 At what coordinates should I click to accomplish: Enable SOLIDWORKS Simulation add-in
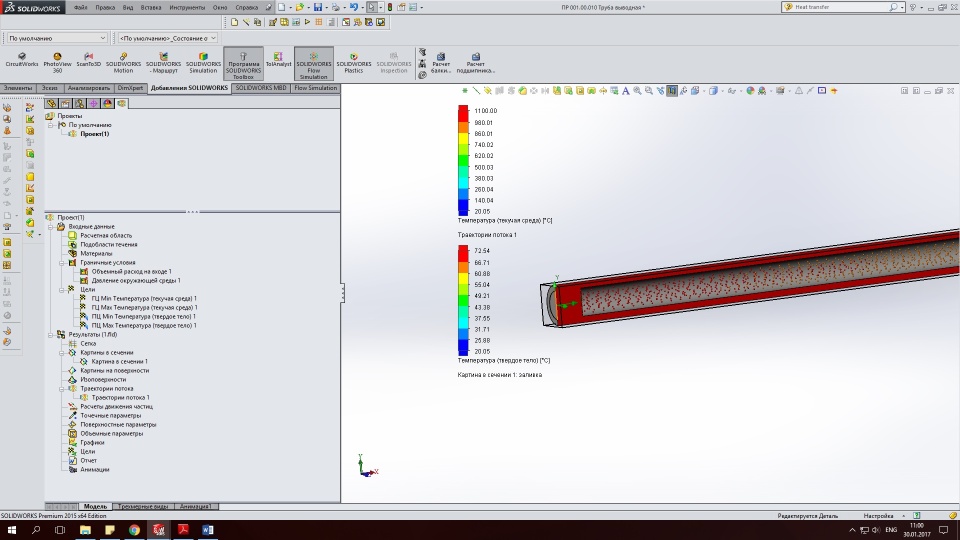click(x=203, y=63)
